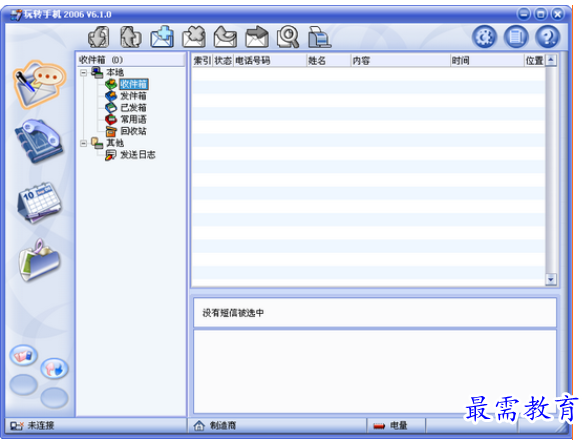The image size is (587, 440).
Task: Select 已发箱 sent folder
Action: pos(133,108)
